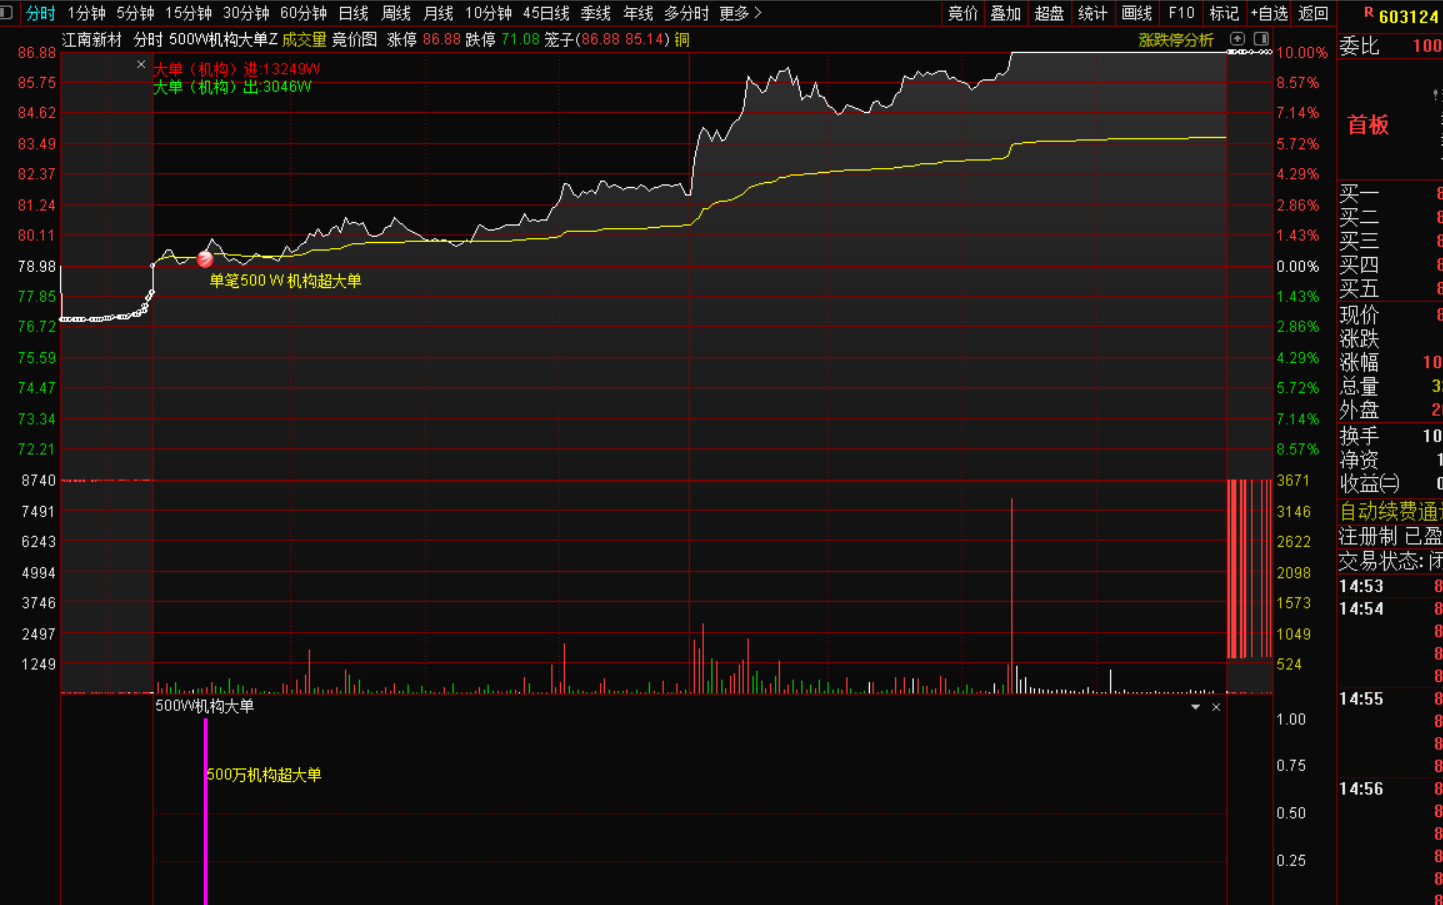
Task: Toggle the 成交量 volume indicator label
Action: coord(304,40)
